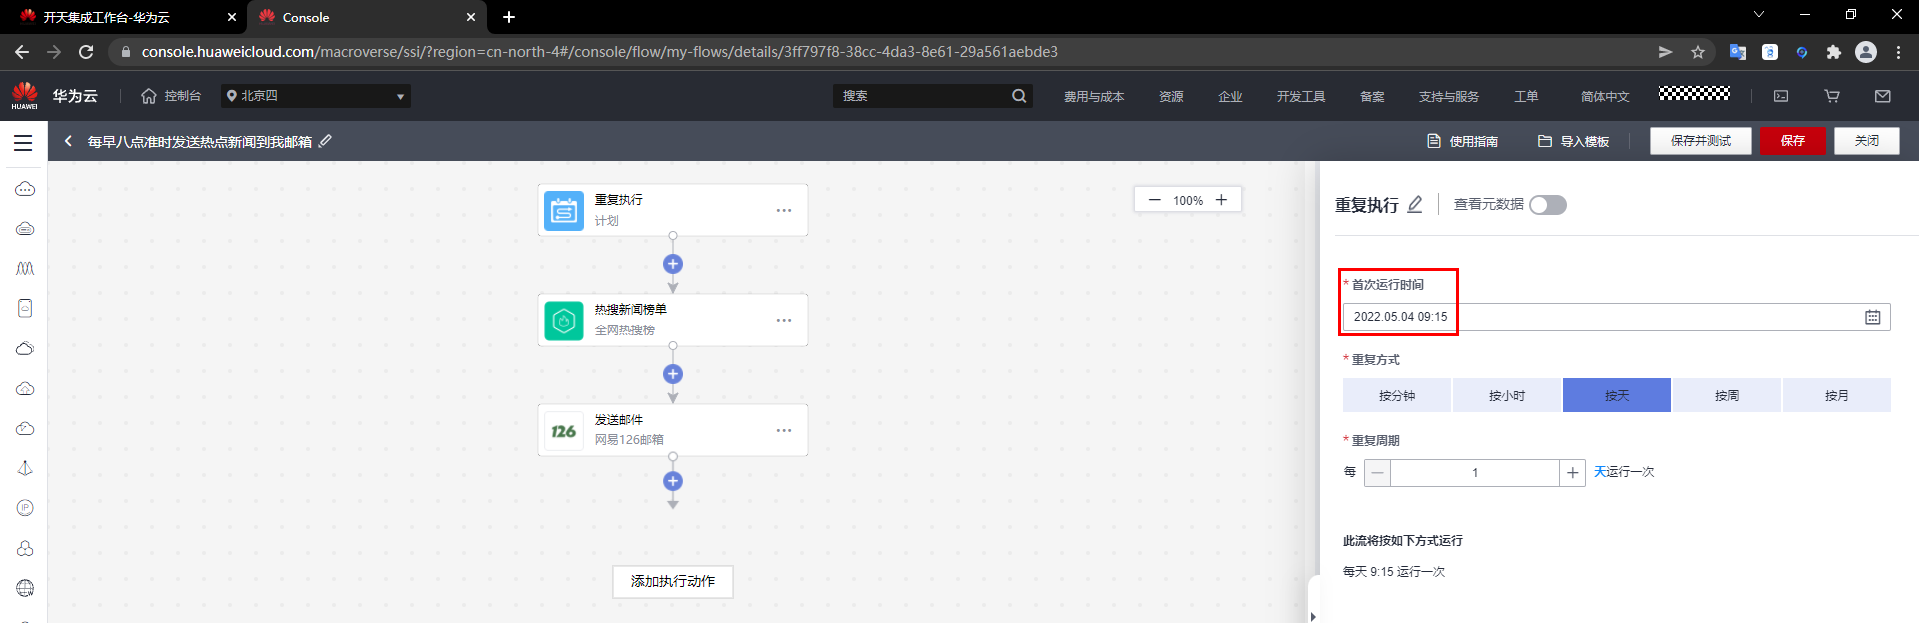Viewport: 1919px width, 623px height.
Task: Click the globe sidebar icon
Action: coord(25,588)
